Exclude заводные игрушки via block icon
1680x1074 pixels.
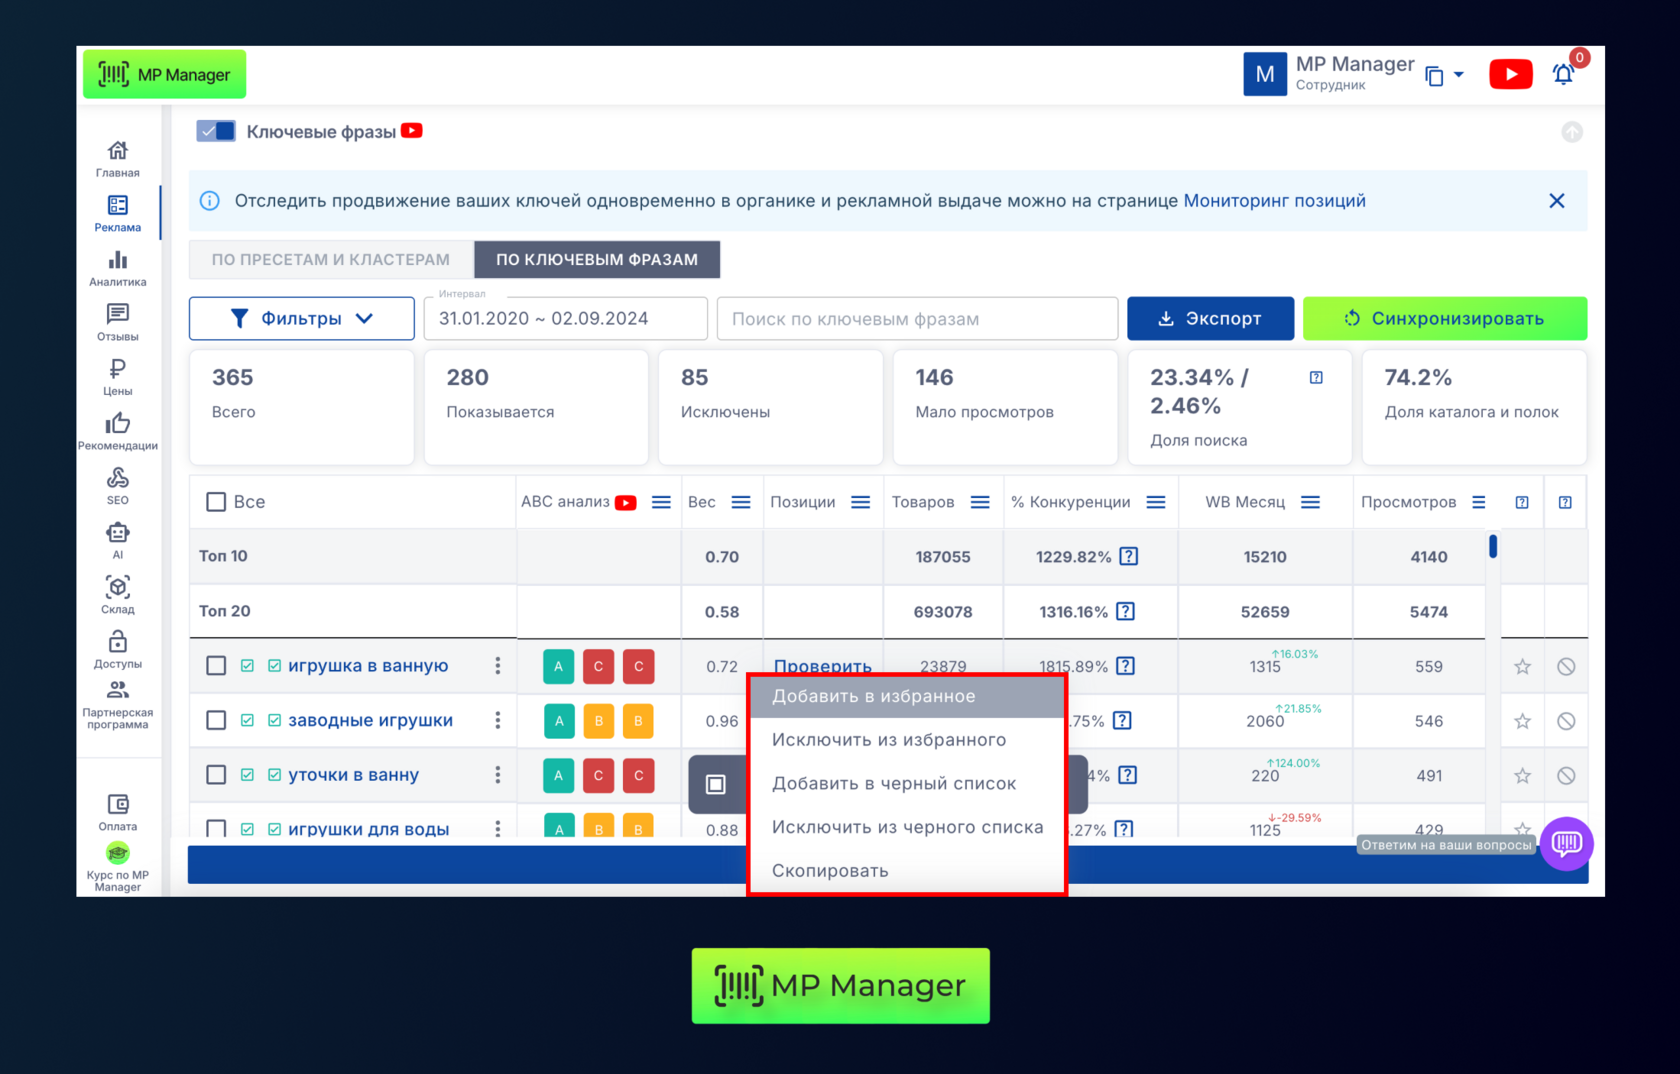[x=1566, y=721]
